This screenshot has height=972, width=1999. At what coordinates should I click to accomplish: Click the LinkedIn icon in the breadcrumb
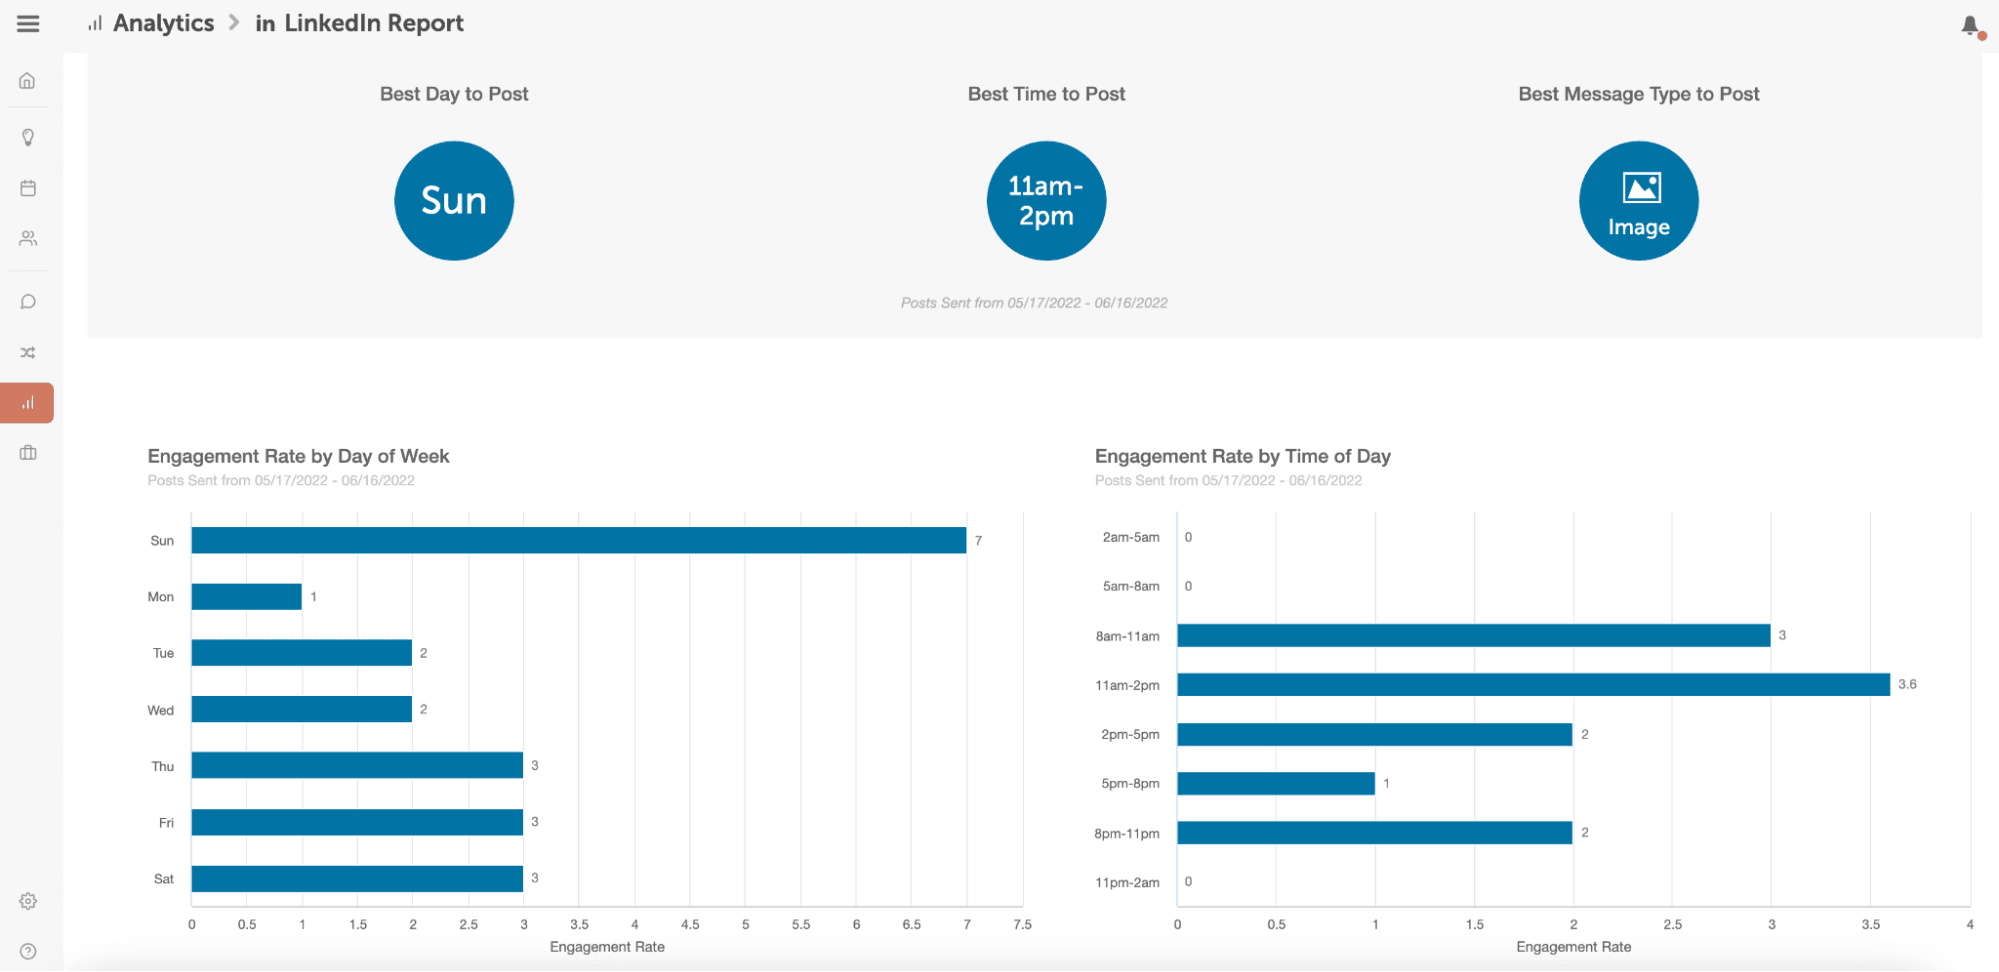tap(265, 22)
